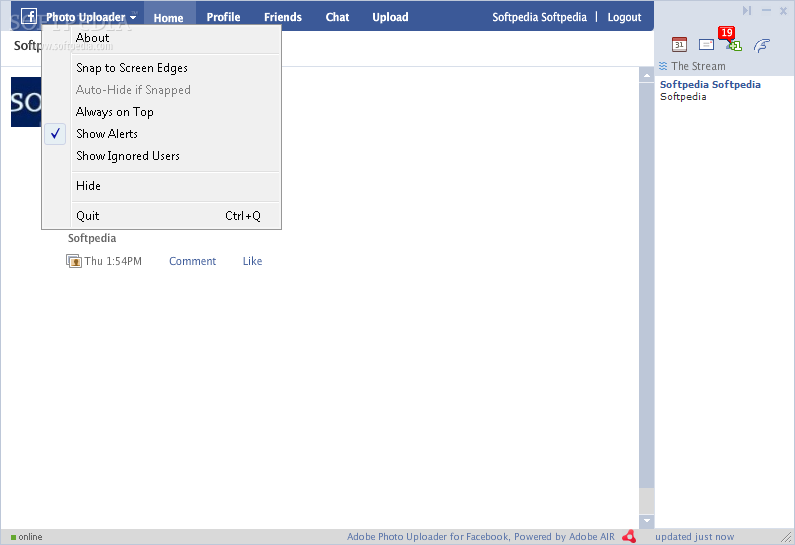Open Softpedia Softpedia stream entry
Viewport: 795px width, 545px height.
(710, 85)
